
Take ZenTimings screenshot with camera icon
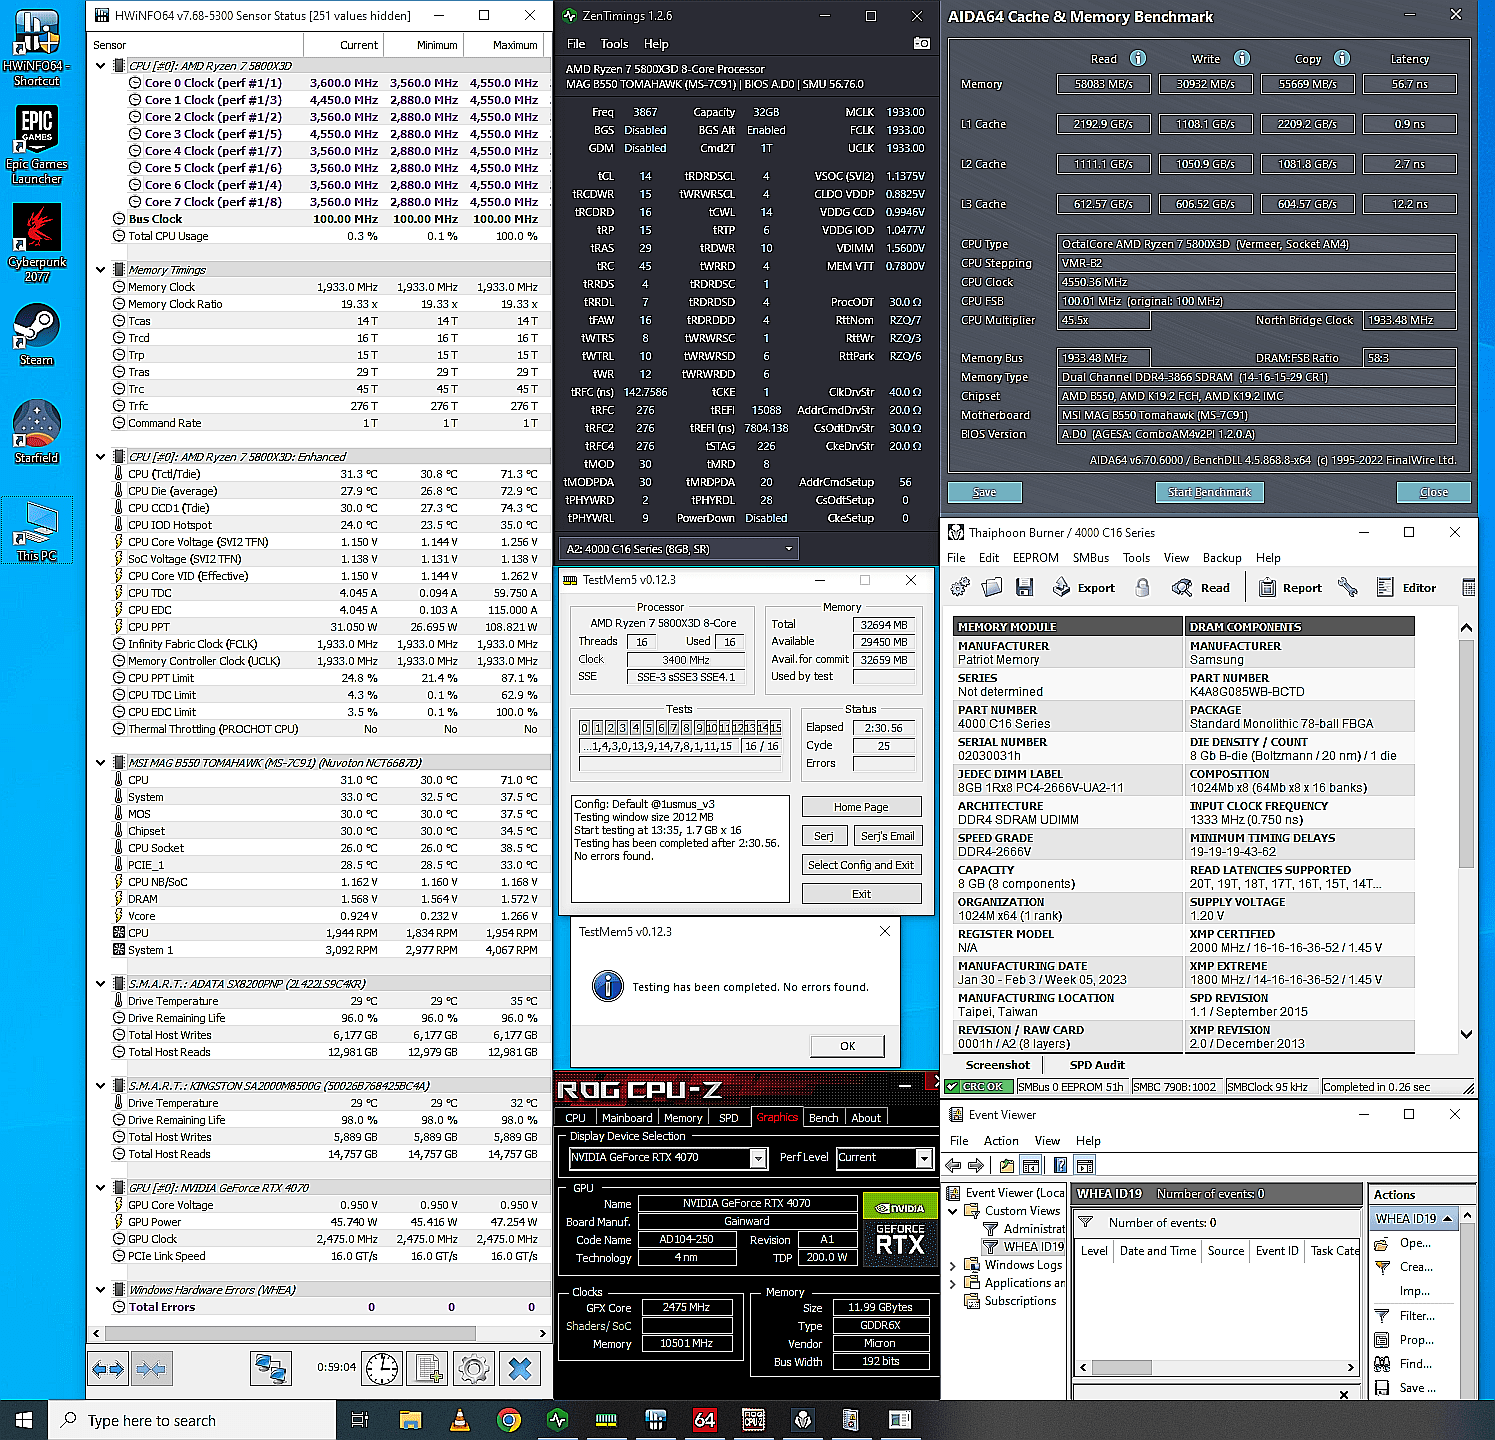[922, 44]
